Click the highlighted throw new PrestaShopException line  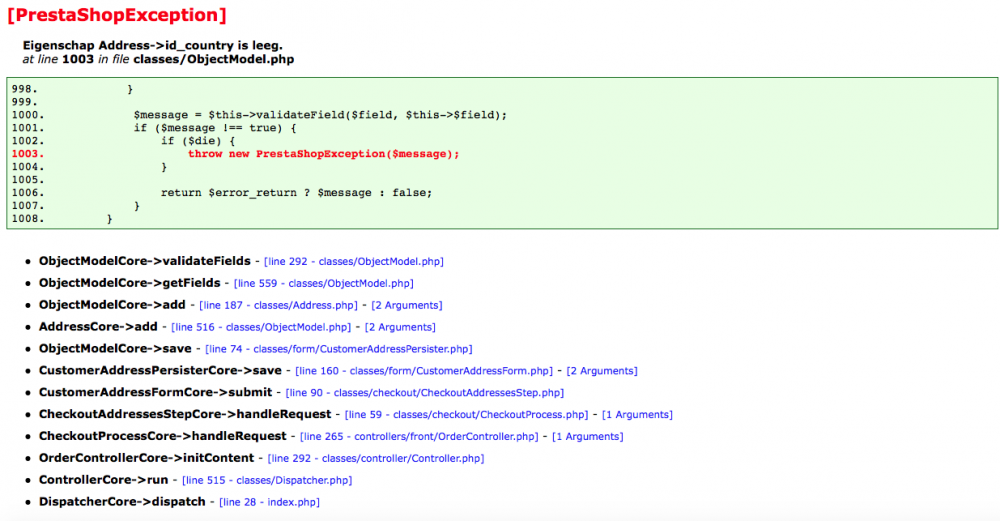click(323, 154)
